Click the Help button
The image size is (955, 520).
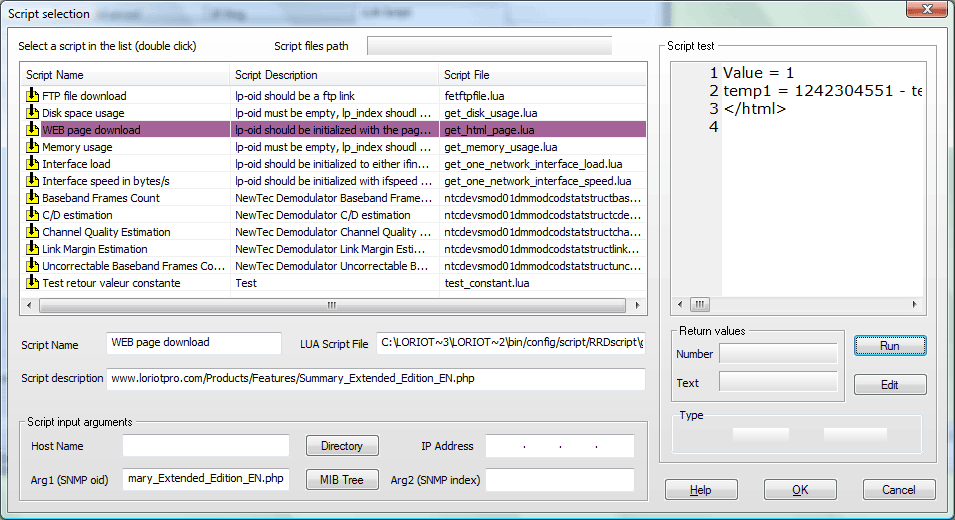tap(701, 490)
